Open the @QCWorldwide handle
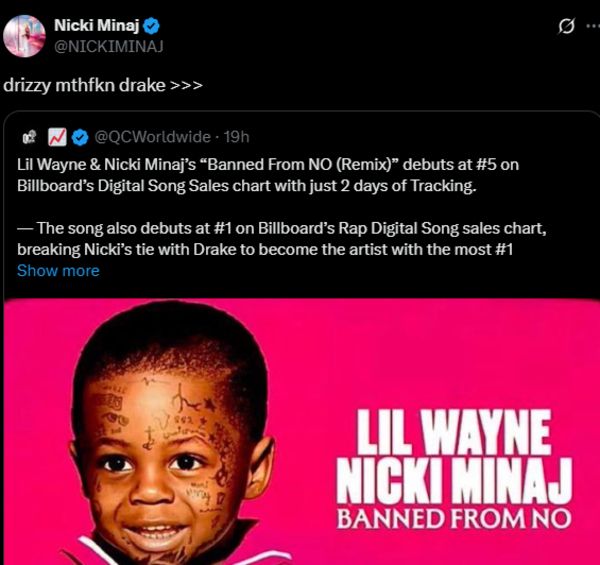The width and height of the screenshot is (600, 565). (152, 137)
